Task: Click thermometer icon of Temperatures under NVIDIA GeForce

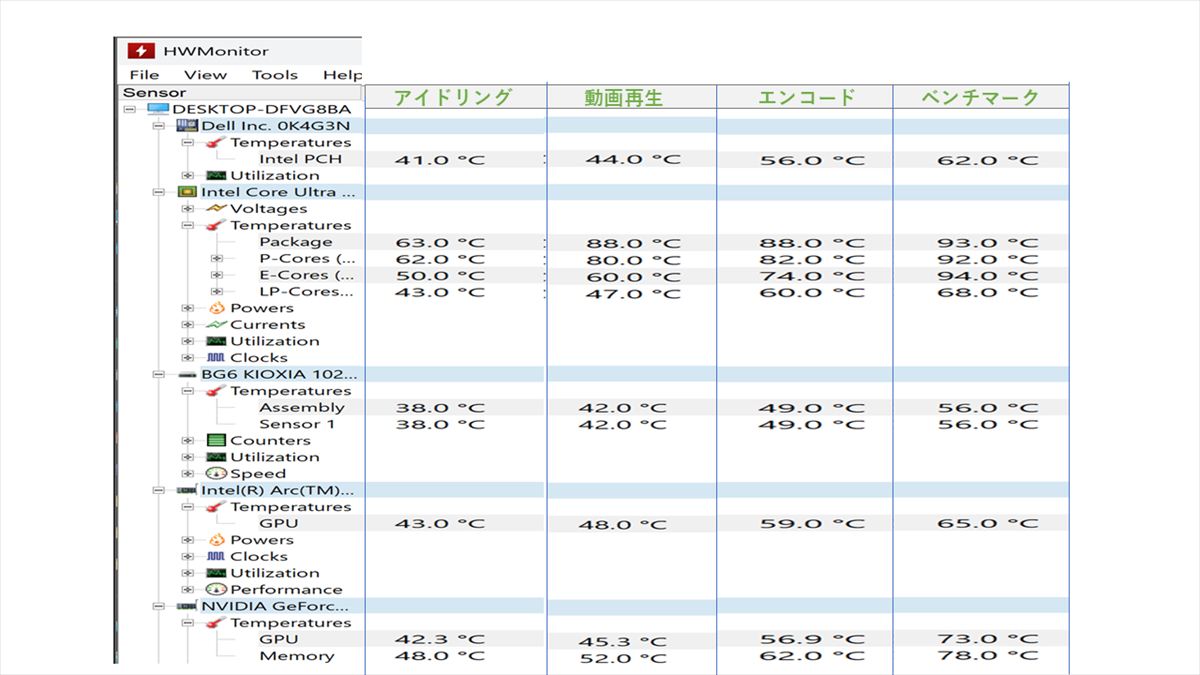Action: [216, 623]
